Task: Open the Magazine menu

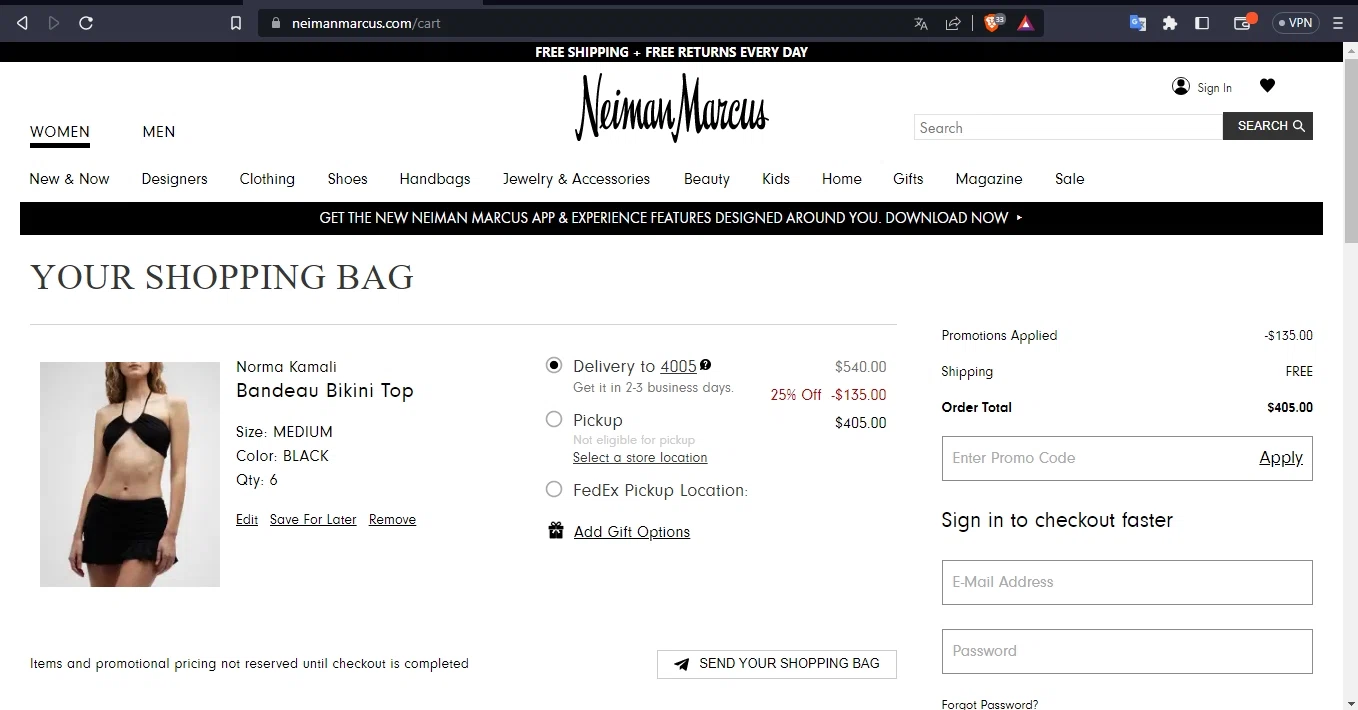Action: tap(989, 179)
